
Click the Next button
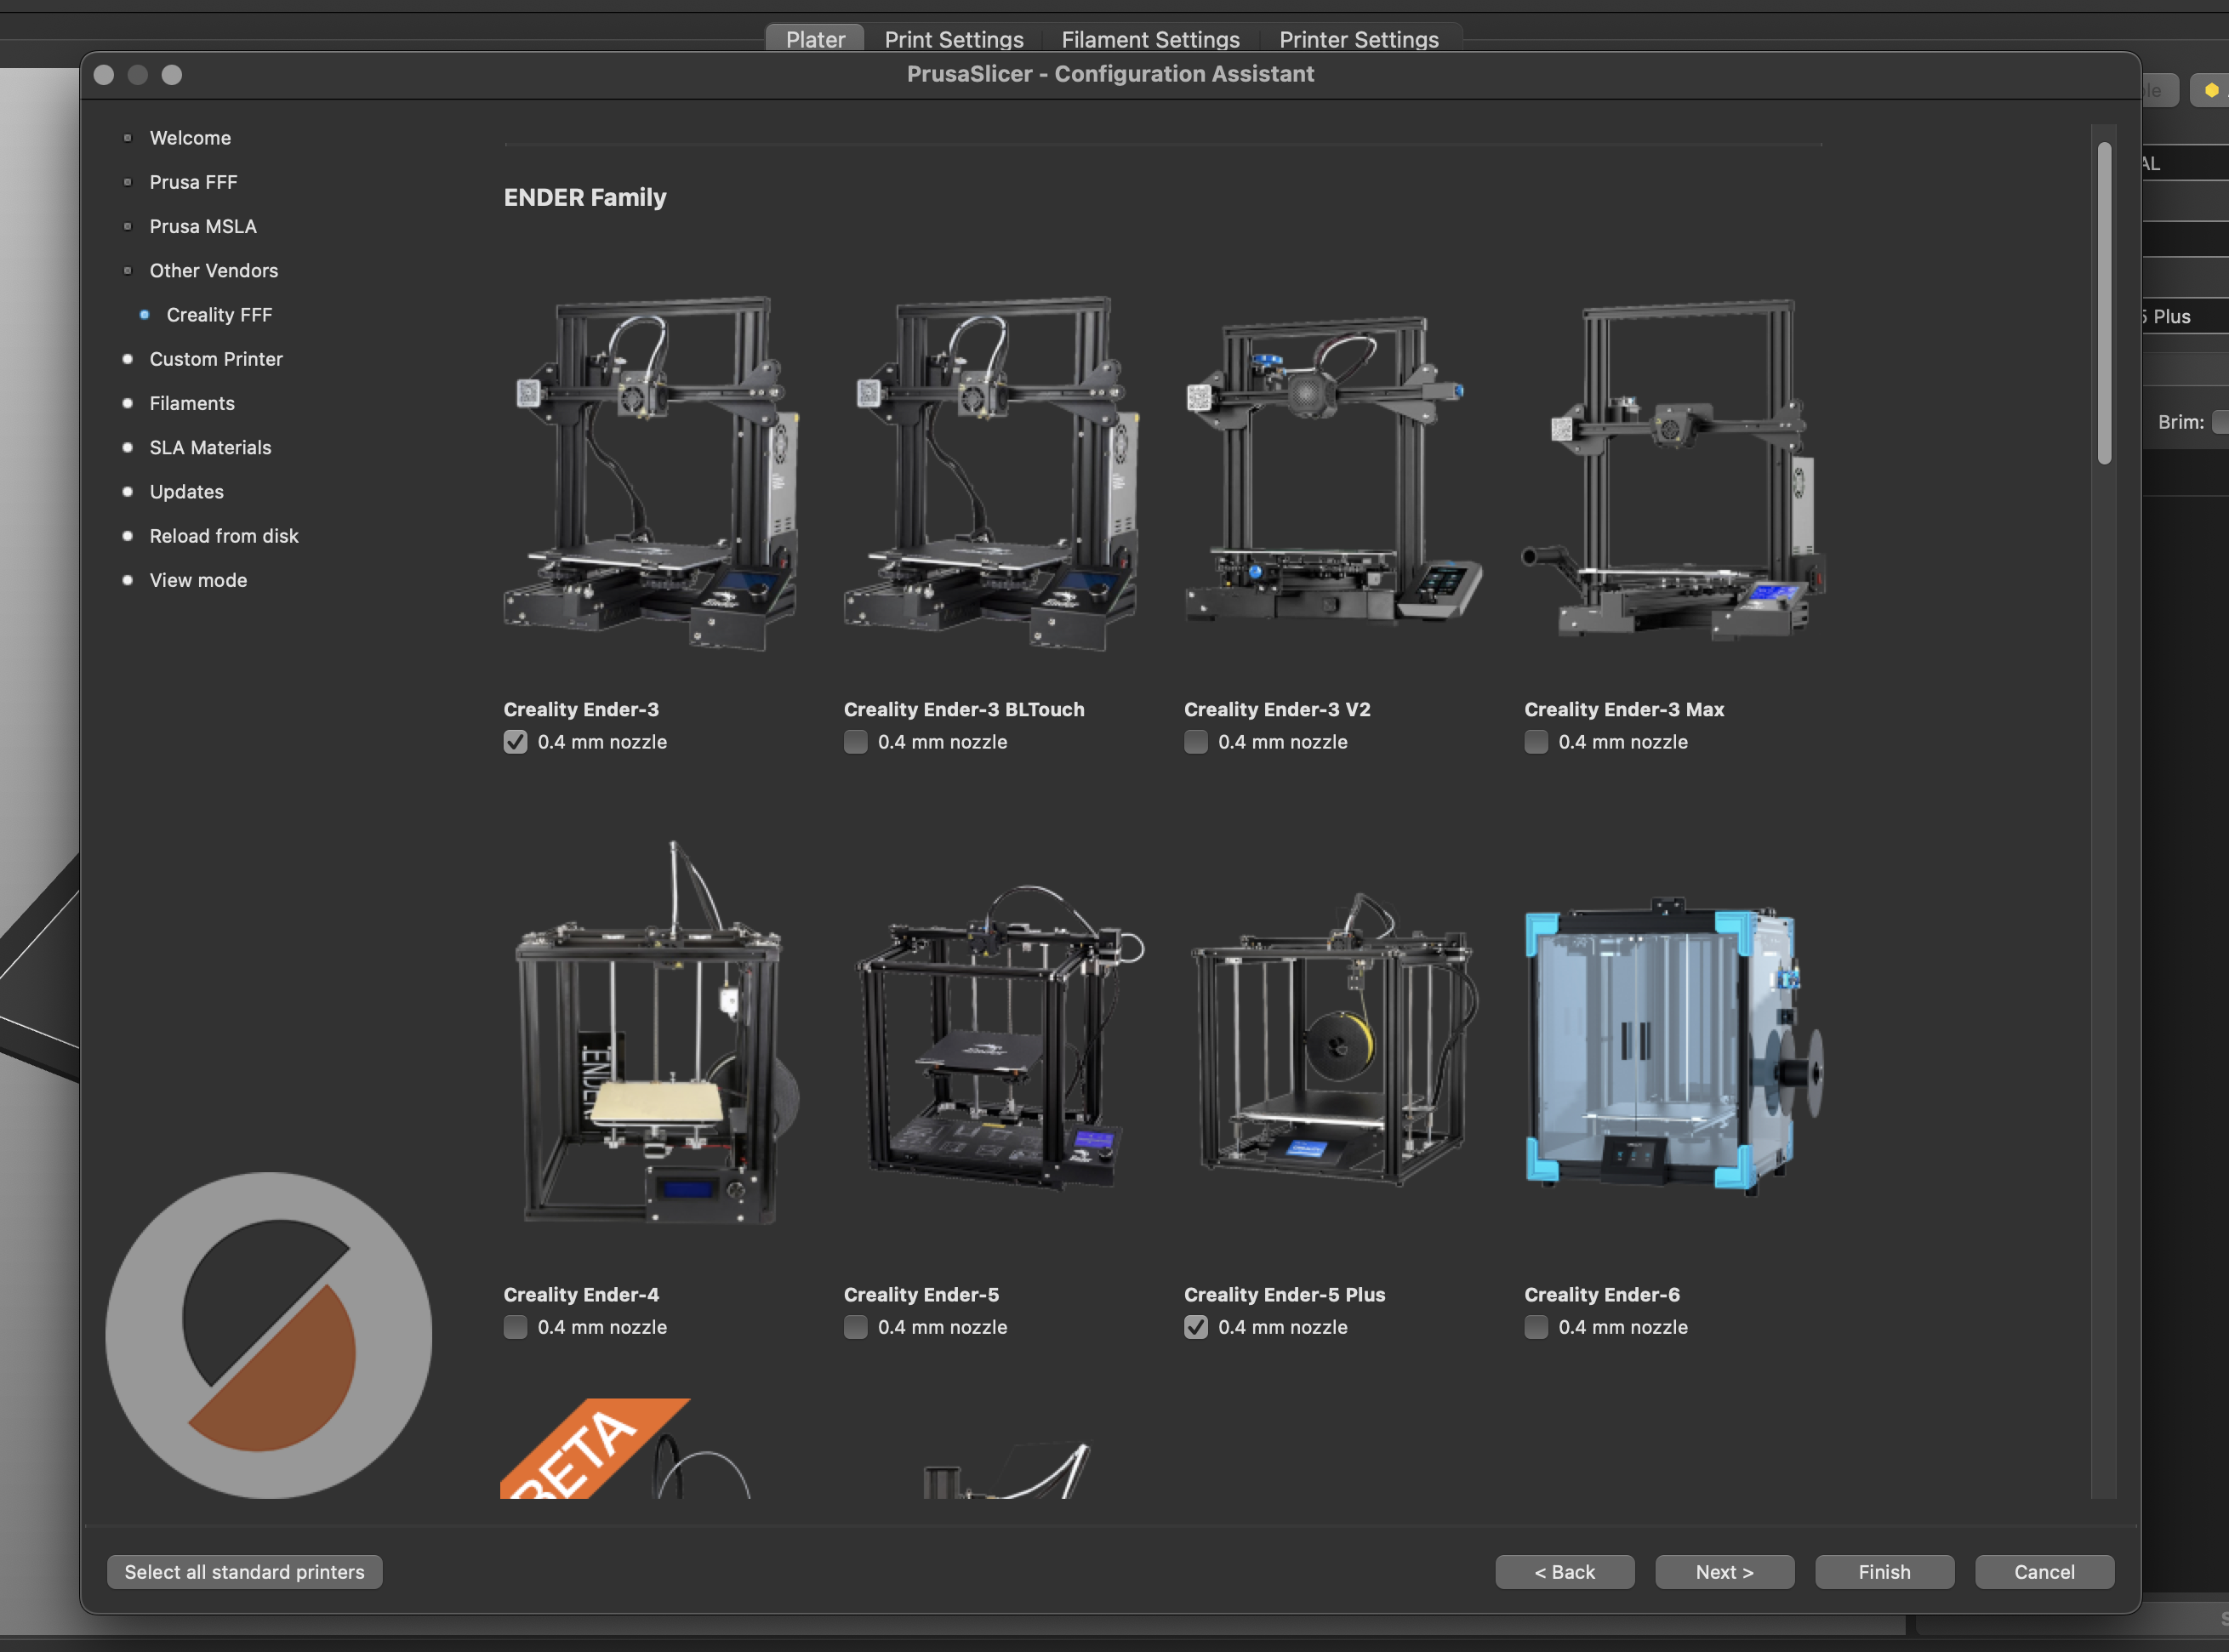coord(1725,1572)
